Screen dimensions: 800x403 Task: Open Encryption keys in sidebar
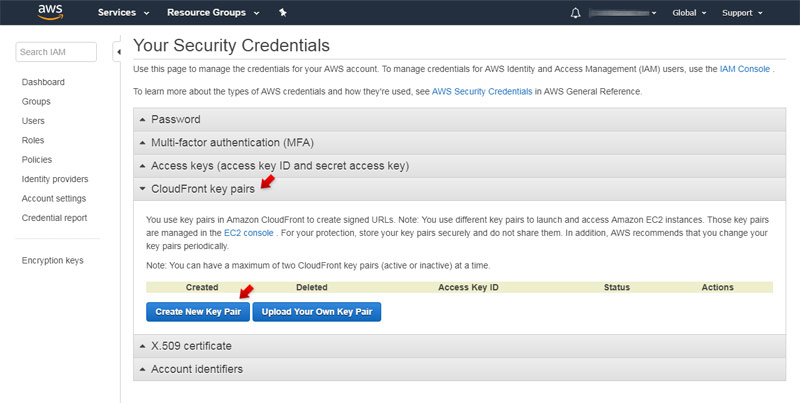tap(52, 261)
